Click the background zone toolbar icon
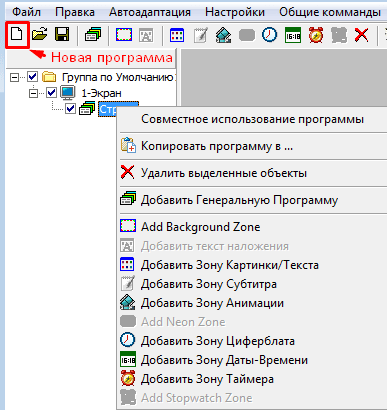Image resolution: width=387 pixels, height=410 pixels. [x=124, y=34]
